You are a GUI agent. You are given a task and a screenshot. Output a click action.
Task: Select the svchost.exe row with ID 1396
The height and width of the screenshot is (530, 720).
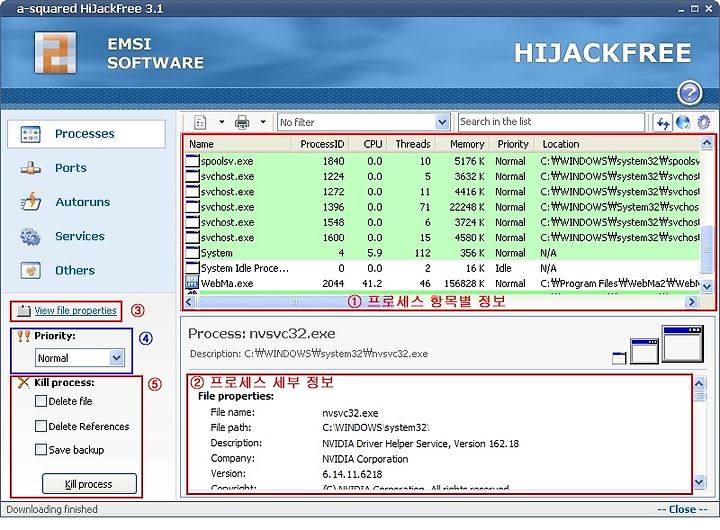click(442, 207)
